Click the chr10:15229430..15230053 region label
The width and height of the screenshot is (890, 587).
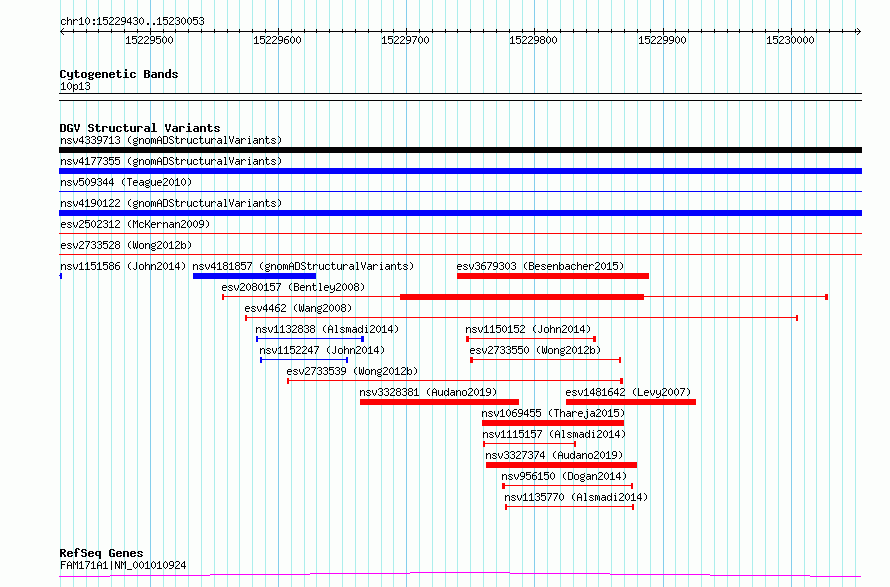point(132,21)
